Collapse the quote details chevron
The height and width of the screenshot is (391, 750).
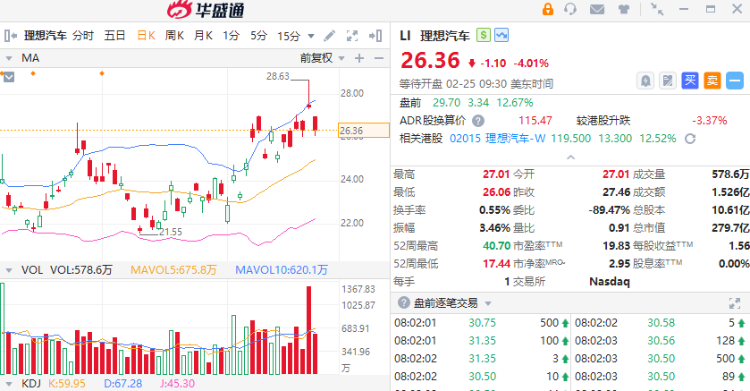(x=570, y=157)
